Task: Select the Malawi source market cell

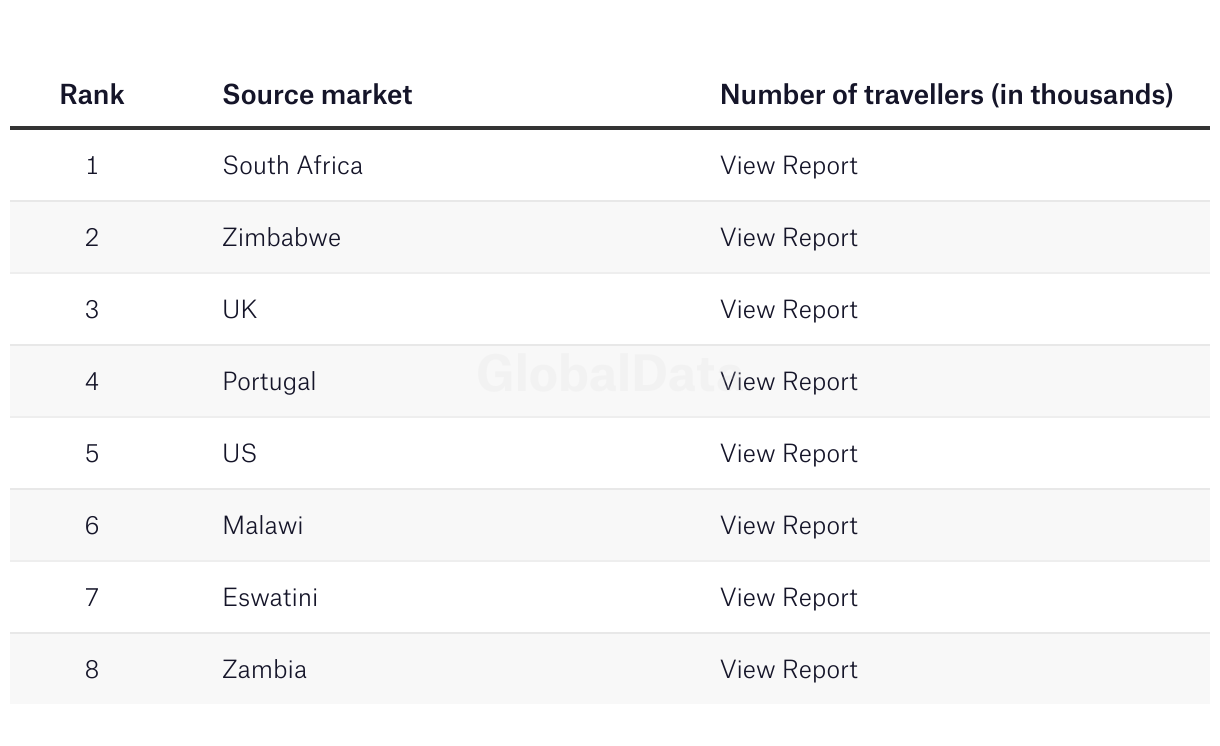Action: (262, 526)
